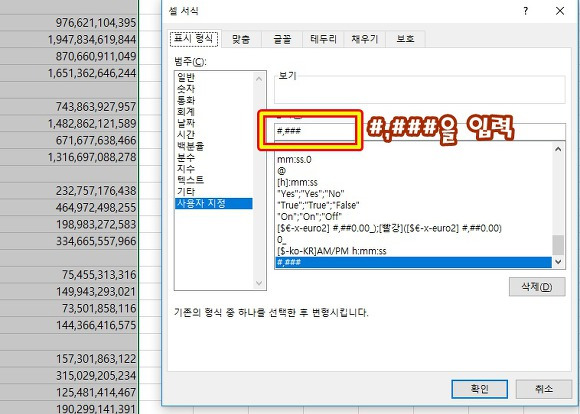
Task: Click cell with 976,621,104,395
Action: 69,23
